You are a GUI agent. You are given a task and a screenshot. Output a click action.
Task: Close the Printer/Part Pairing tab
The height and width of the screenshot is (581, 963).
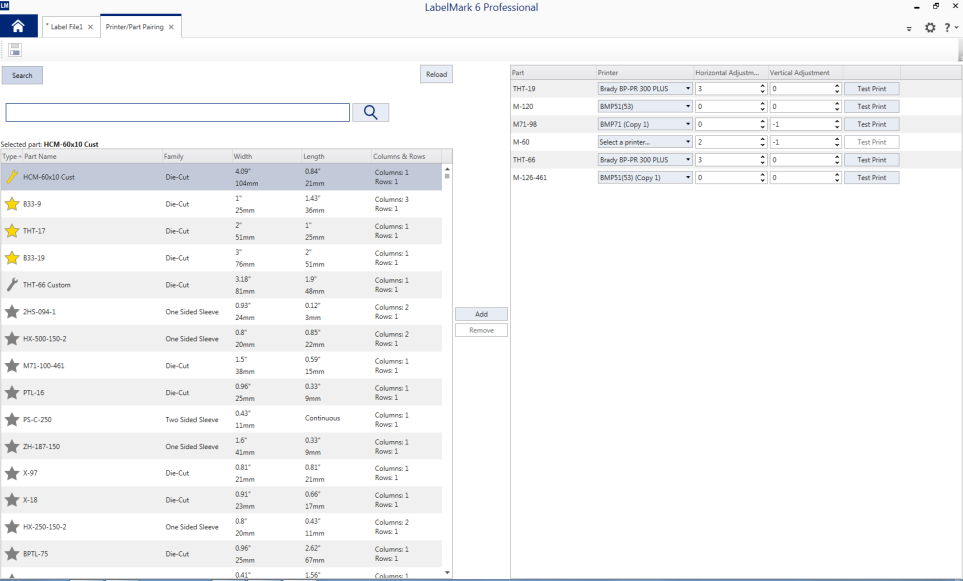[x=171, y=27]
